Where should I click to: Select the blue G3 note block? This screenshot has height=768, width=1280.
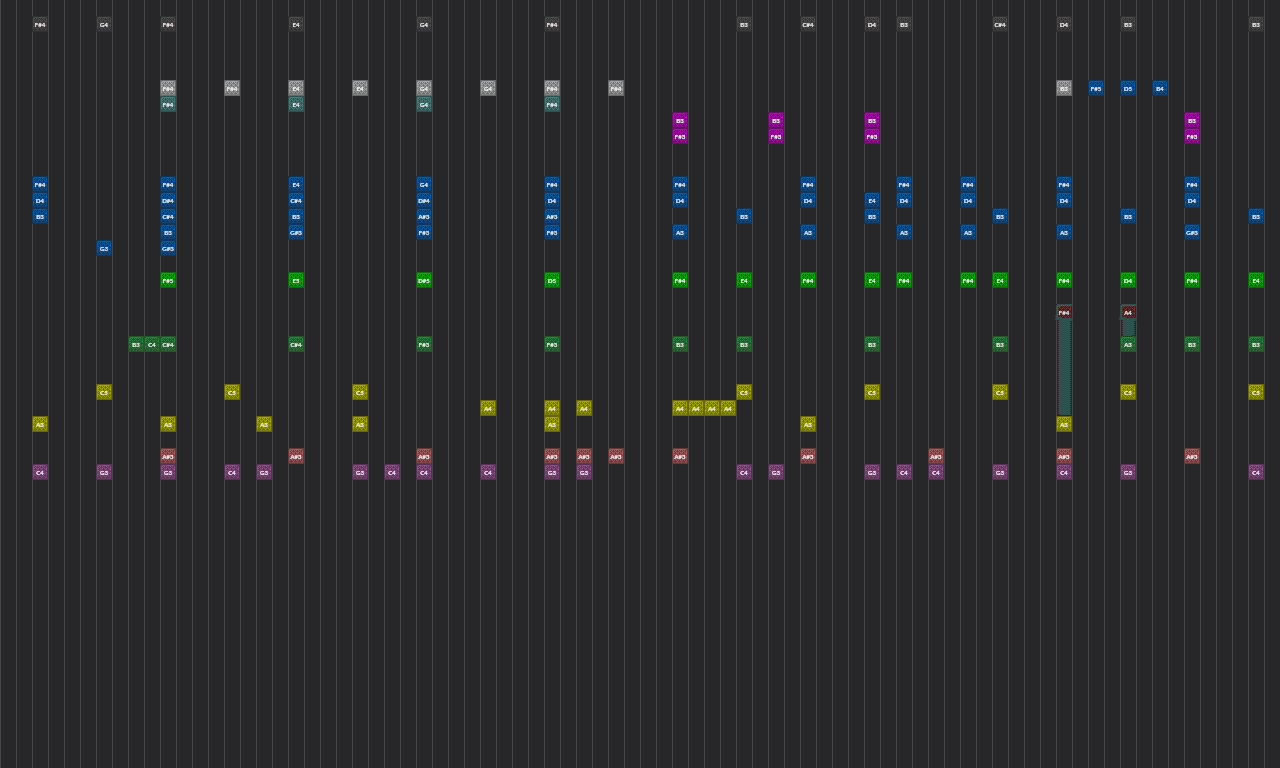click(x=104, y=248)
